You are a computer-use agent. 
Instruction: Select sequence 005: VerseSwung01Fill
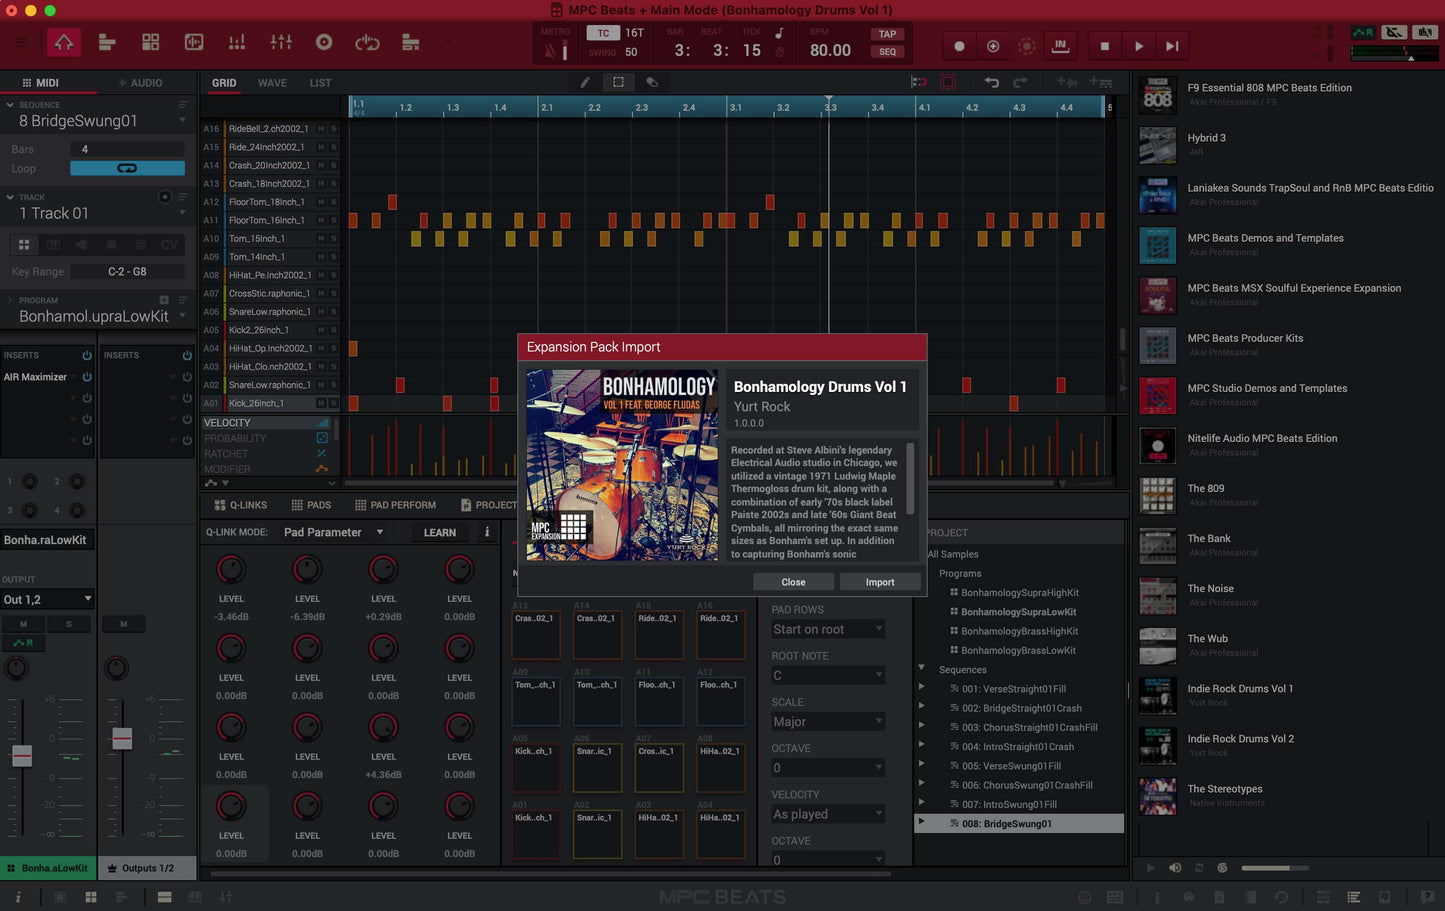point(1011,766)
